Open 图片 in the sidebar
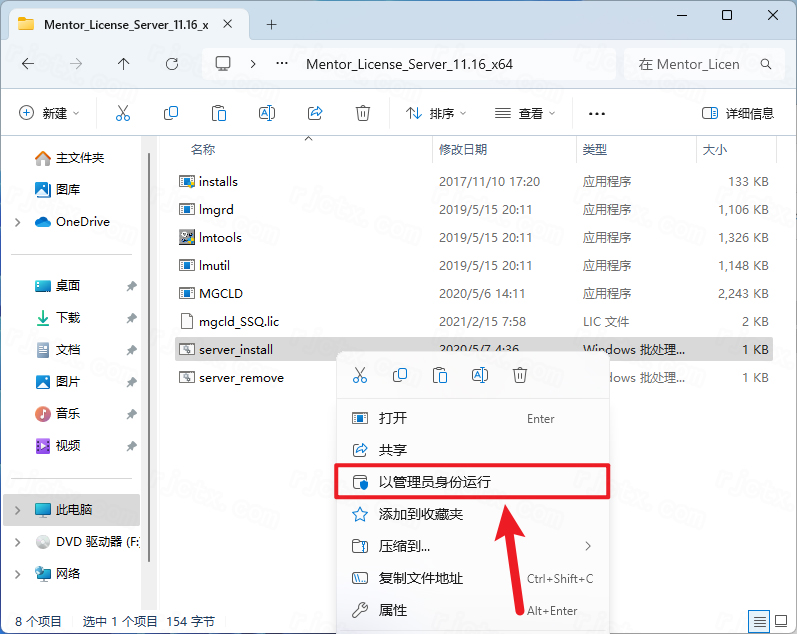797x634 pixels. tap(58, 382)
